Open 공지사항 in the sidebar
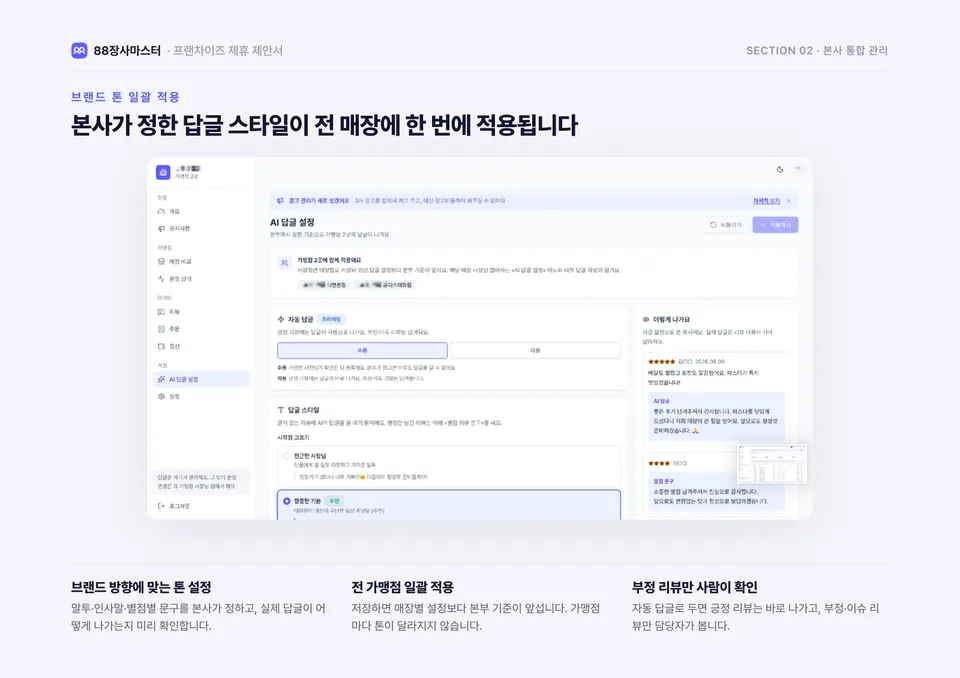The width and height of the screenshot is (960, 678). pos(201,228)
